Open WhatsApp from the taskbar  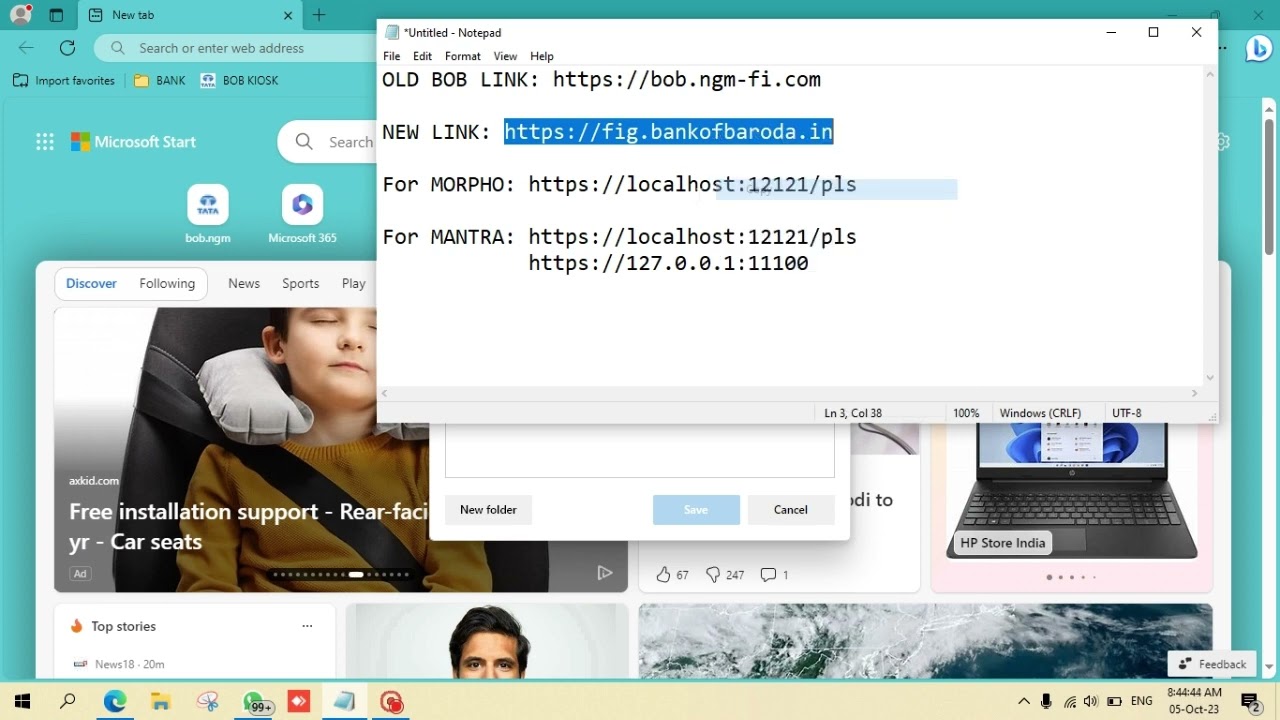[255, 702]
